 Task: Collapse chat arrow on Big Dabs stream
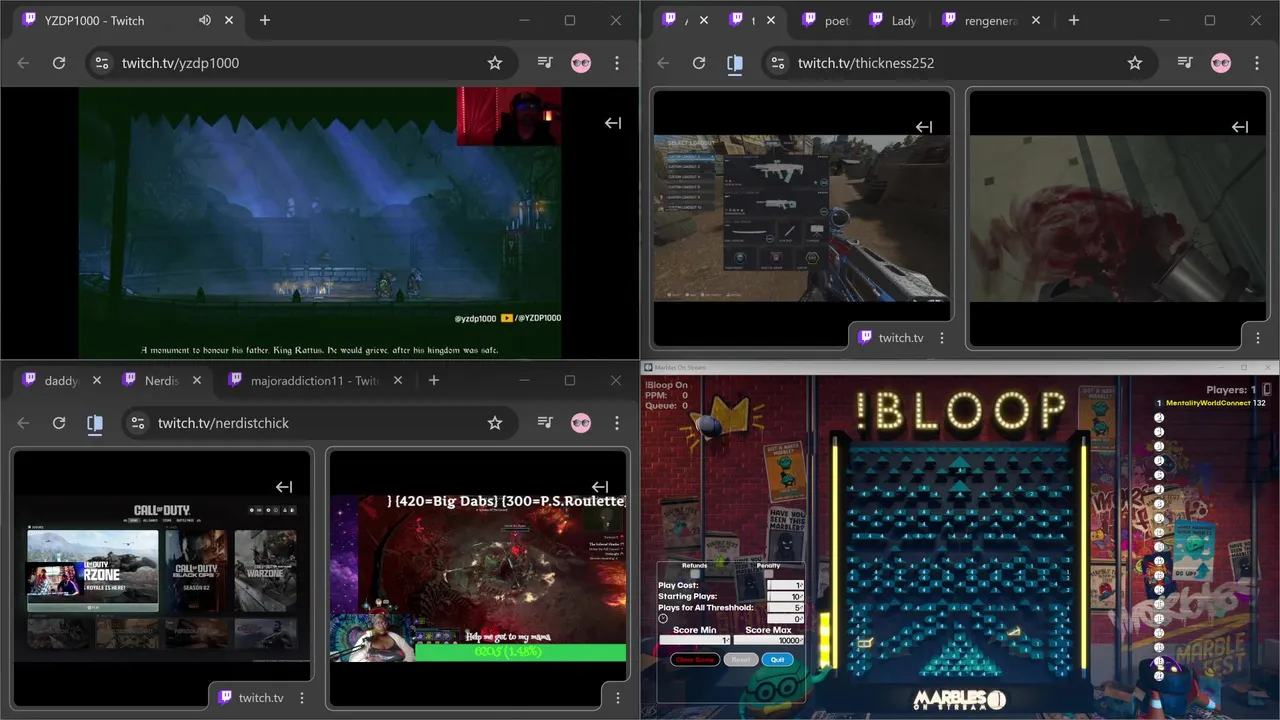click(600, 487)
